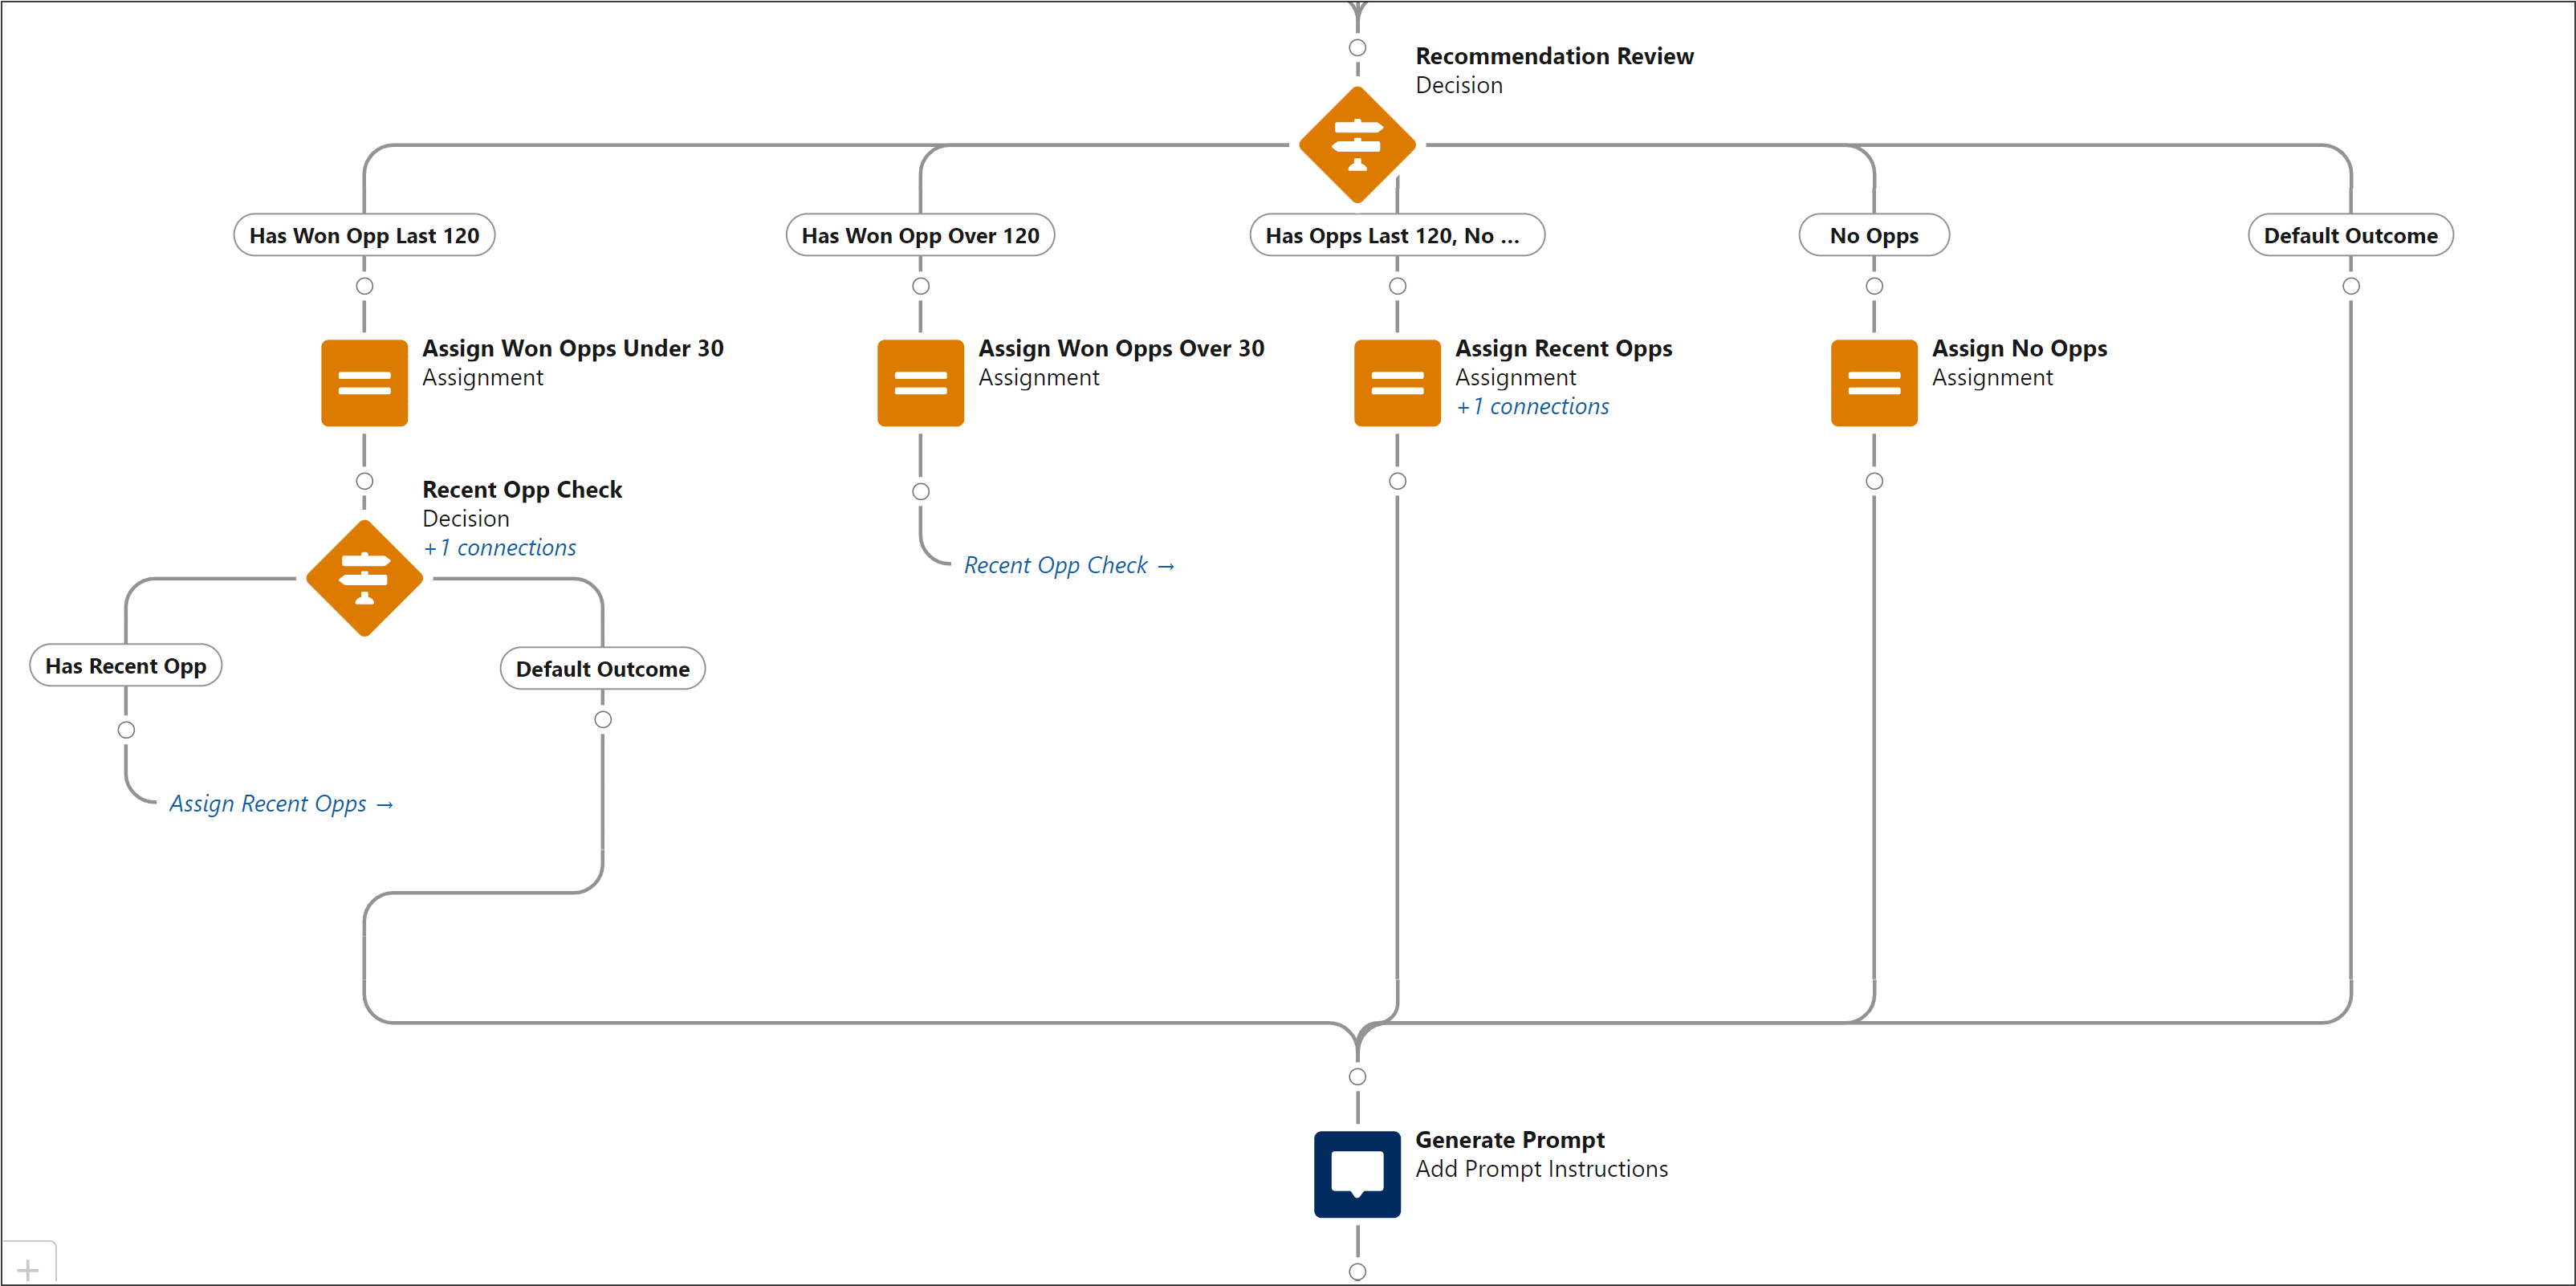
Task: Add element below Assign No Opps node
Action: tap(1874, 481)
